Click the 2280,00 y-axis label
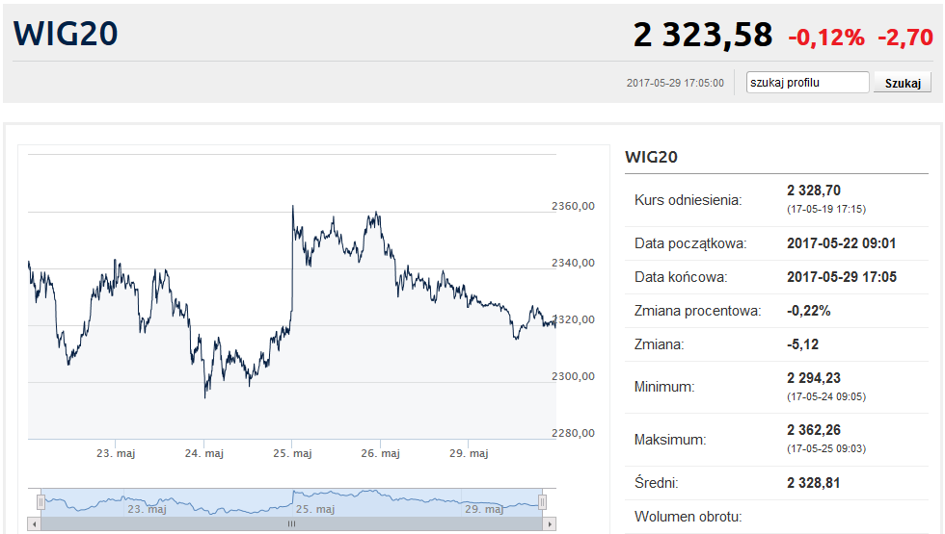 click(573, 433)
